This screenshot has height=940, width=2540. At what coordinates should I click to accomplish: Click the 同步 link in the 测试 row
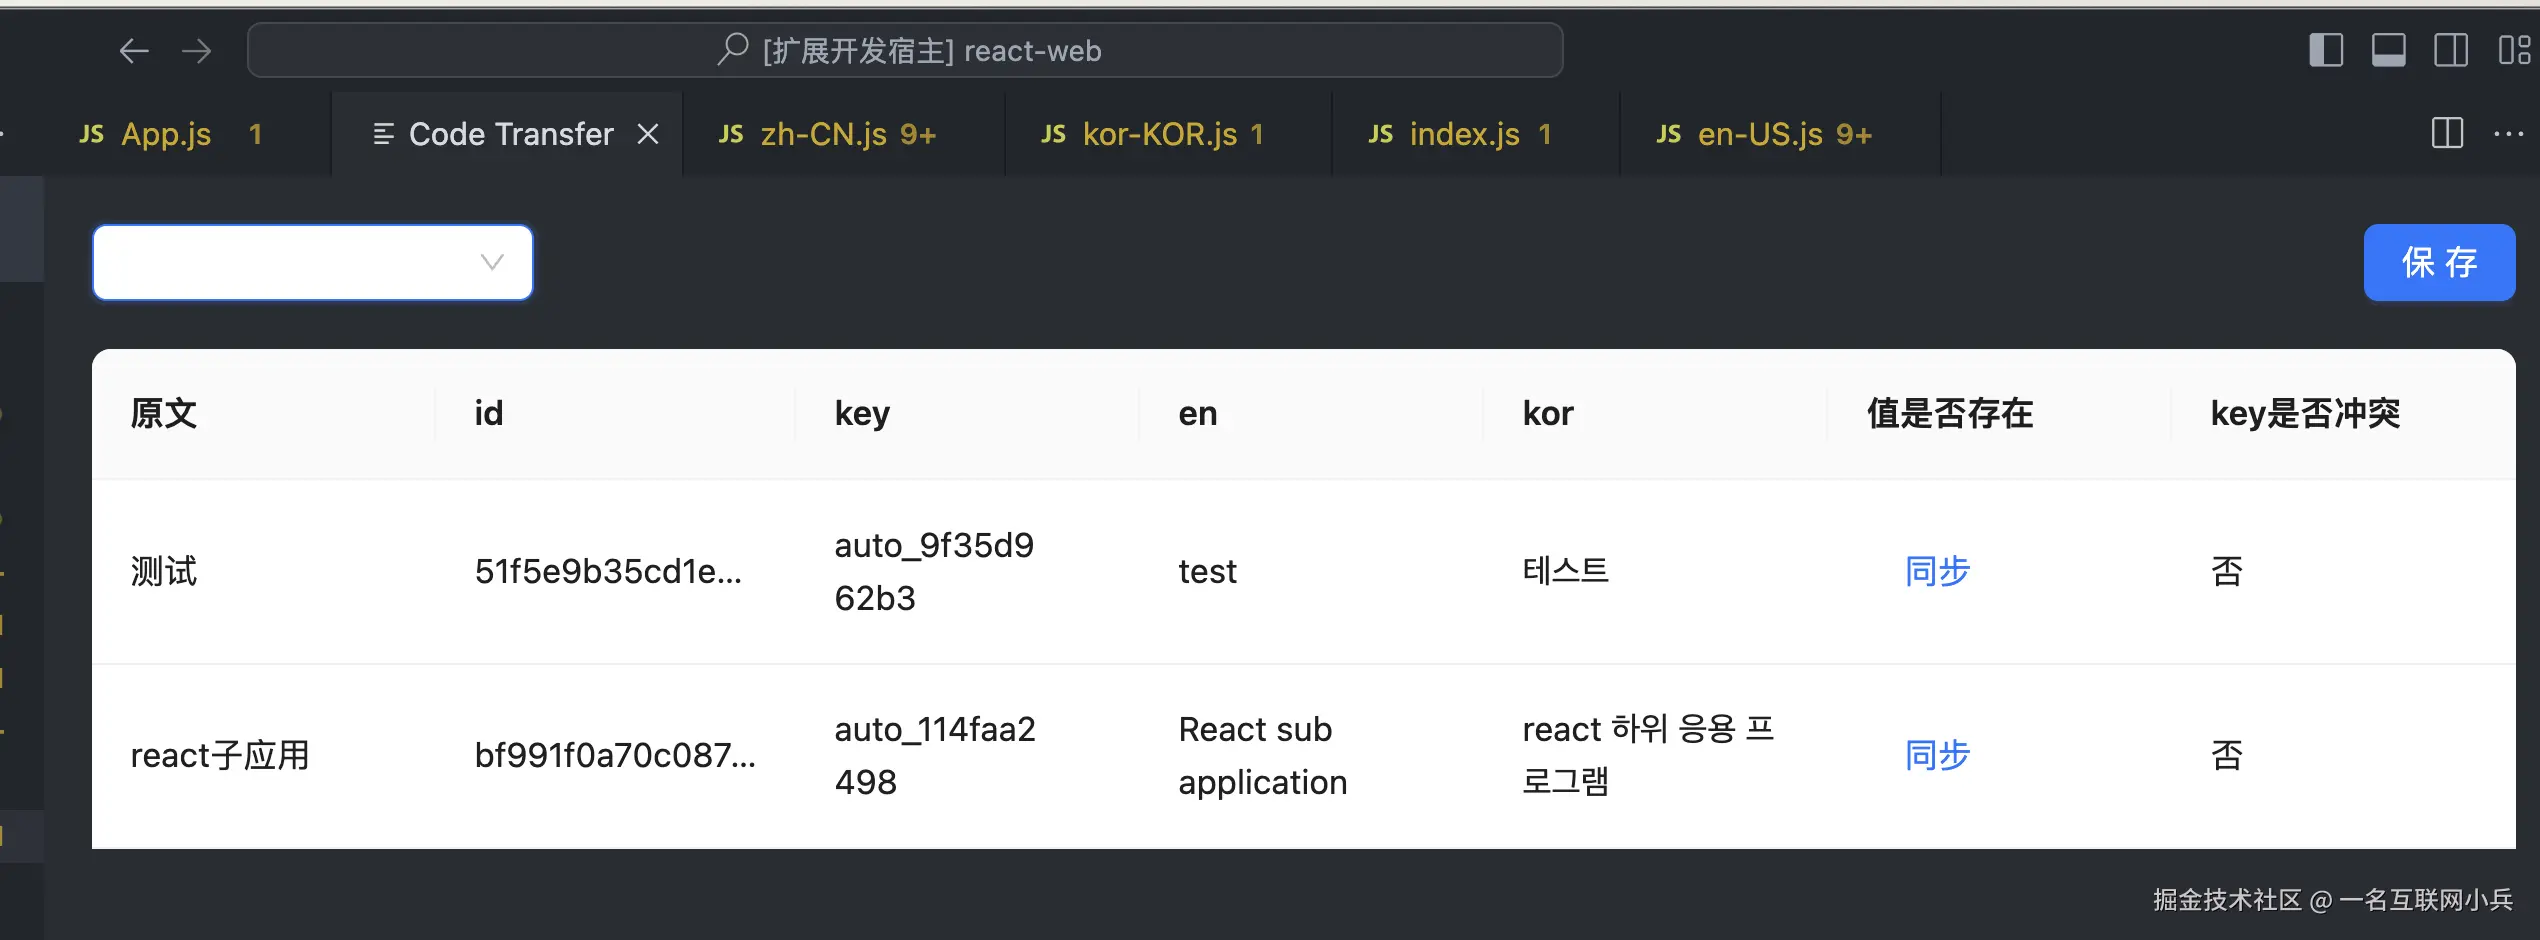(x=1936, y=571)
